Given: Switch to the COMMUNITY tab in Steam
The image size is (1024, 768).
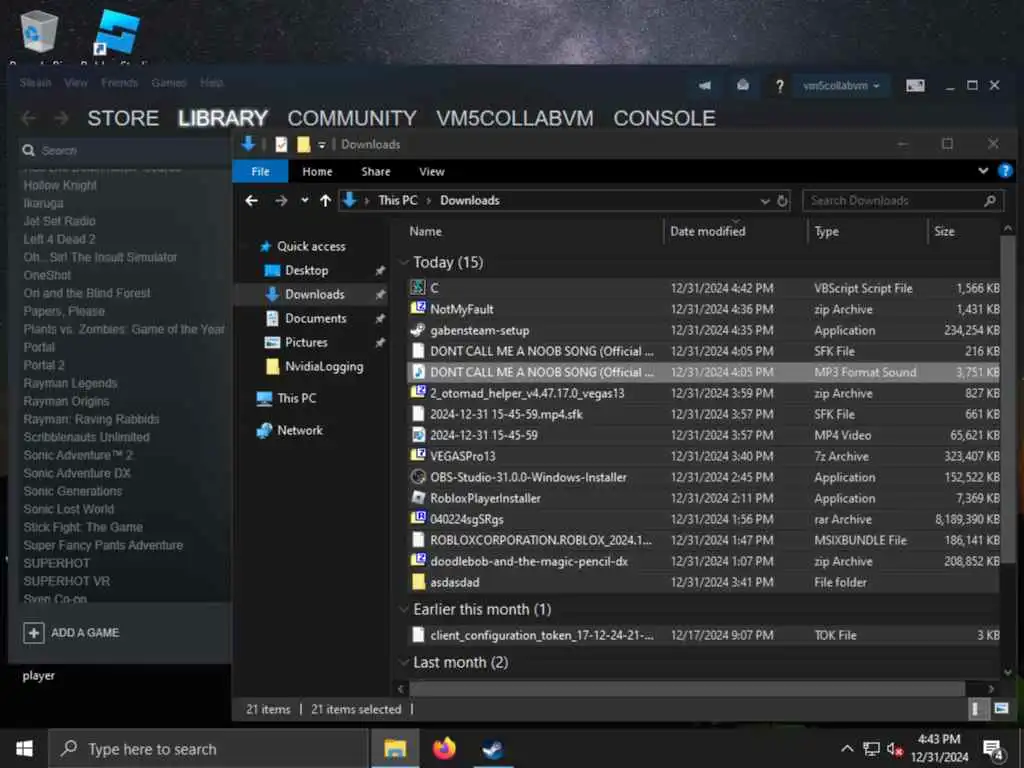Looking at the screenshot, I should (x=352, y=118).
